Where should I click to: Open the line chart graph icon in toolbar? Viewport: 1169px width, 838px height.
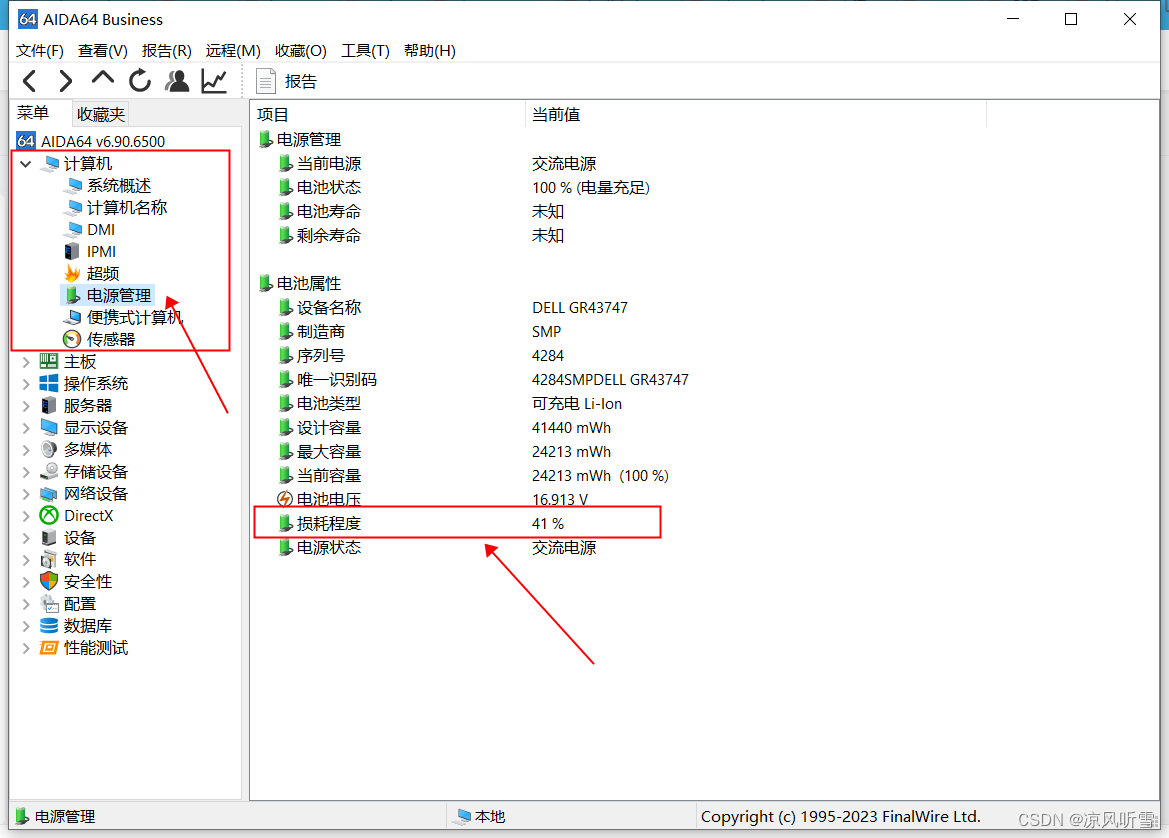(x=214, y=81)
